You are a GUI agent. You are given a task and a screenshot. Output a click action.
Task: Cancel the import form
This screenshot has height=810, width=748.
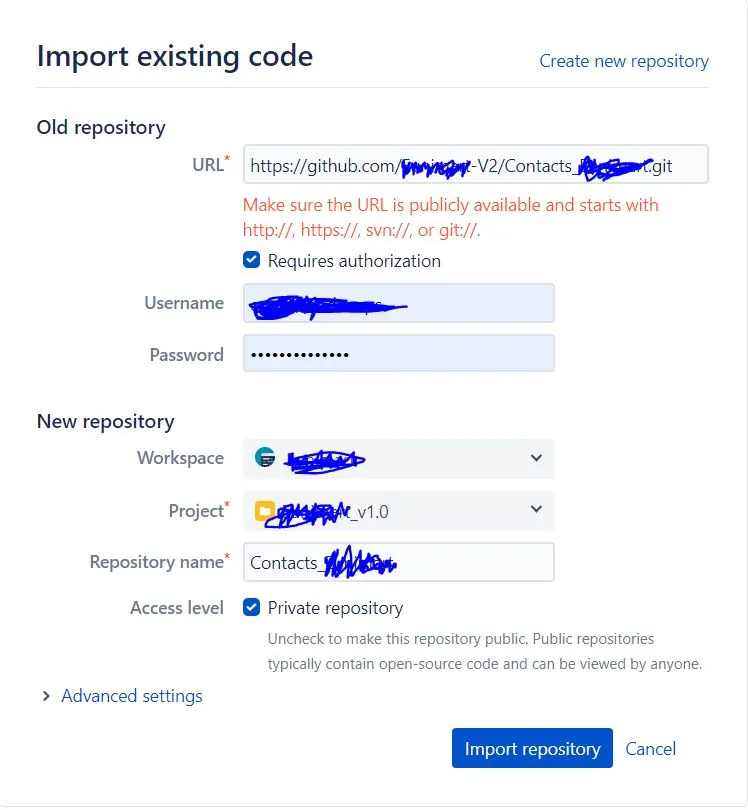(650, 748)
